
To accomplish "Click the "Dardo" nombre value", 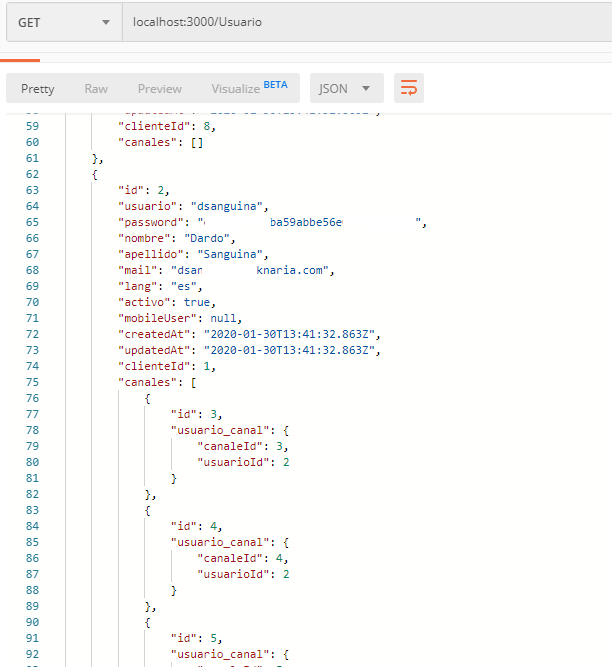I will [208, 238].
